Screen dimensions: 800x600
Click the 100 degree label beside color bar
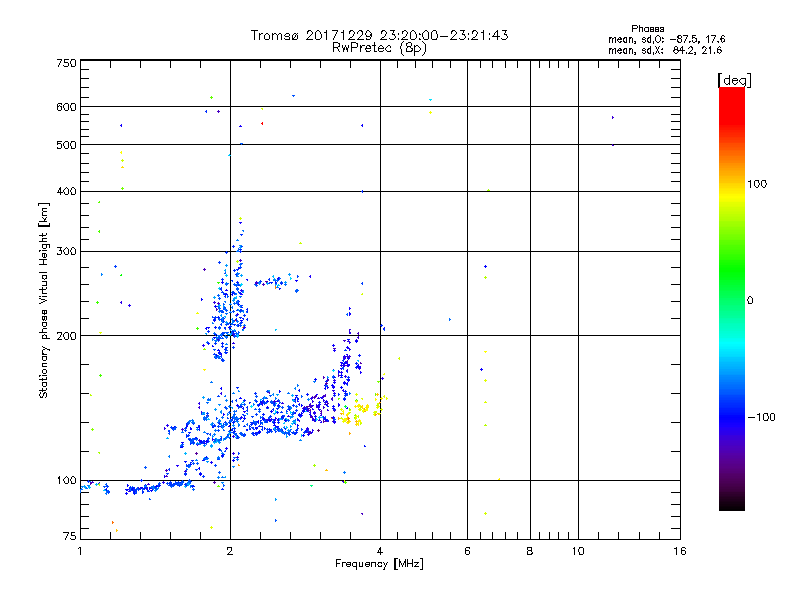(757, 184)
